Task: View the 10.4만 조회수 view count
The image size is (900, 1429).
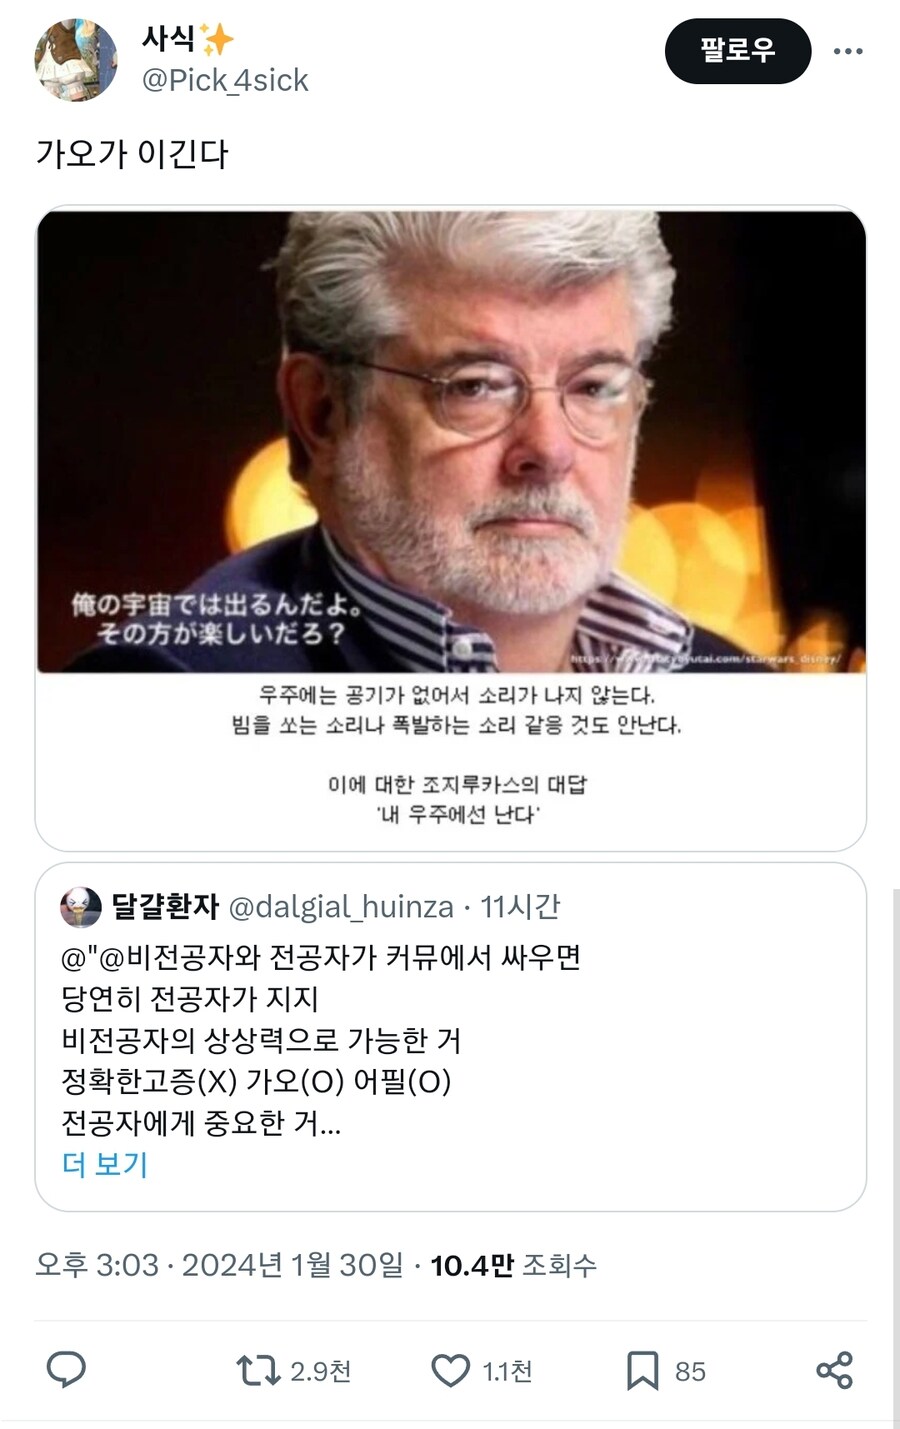Action: [x=513, y=1265]
